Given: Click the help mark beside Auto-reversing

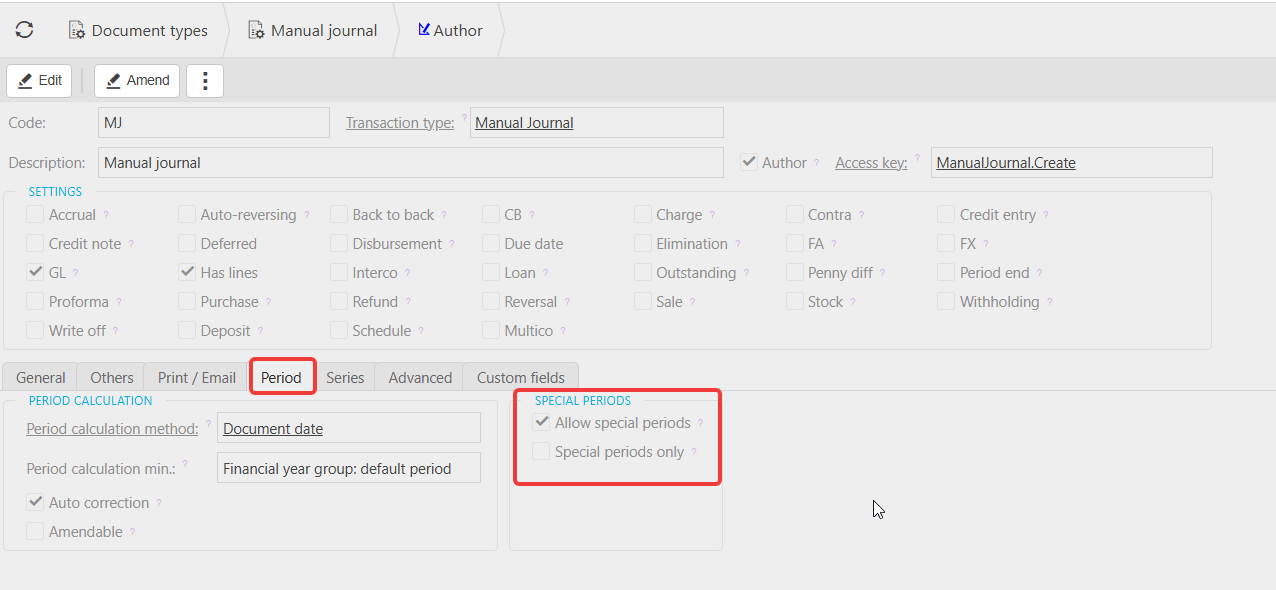Looking at the screenshot, I should pos(306,214).
